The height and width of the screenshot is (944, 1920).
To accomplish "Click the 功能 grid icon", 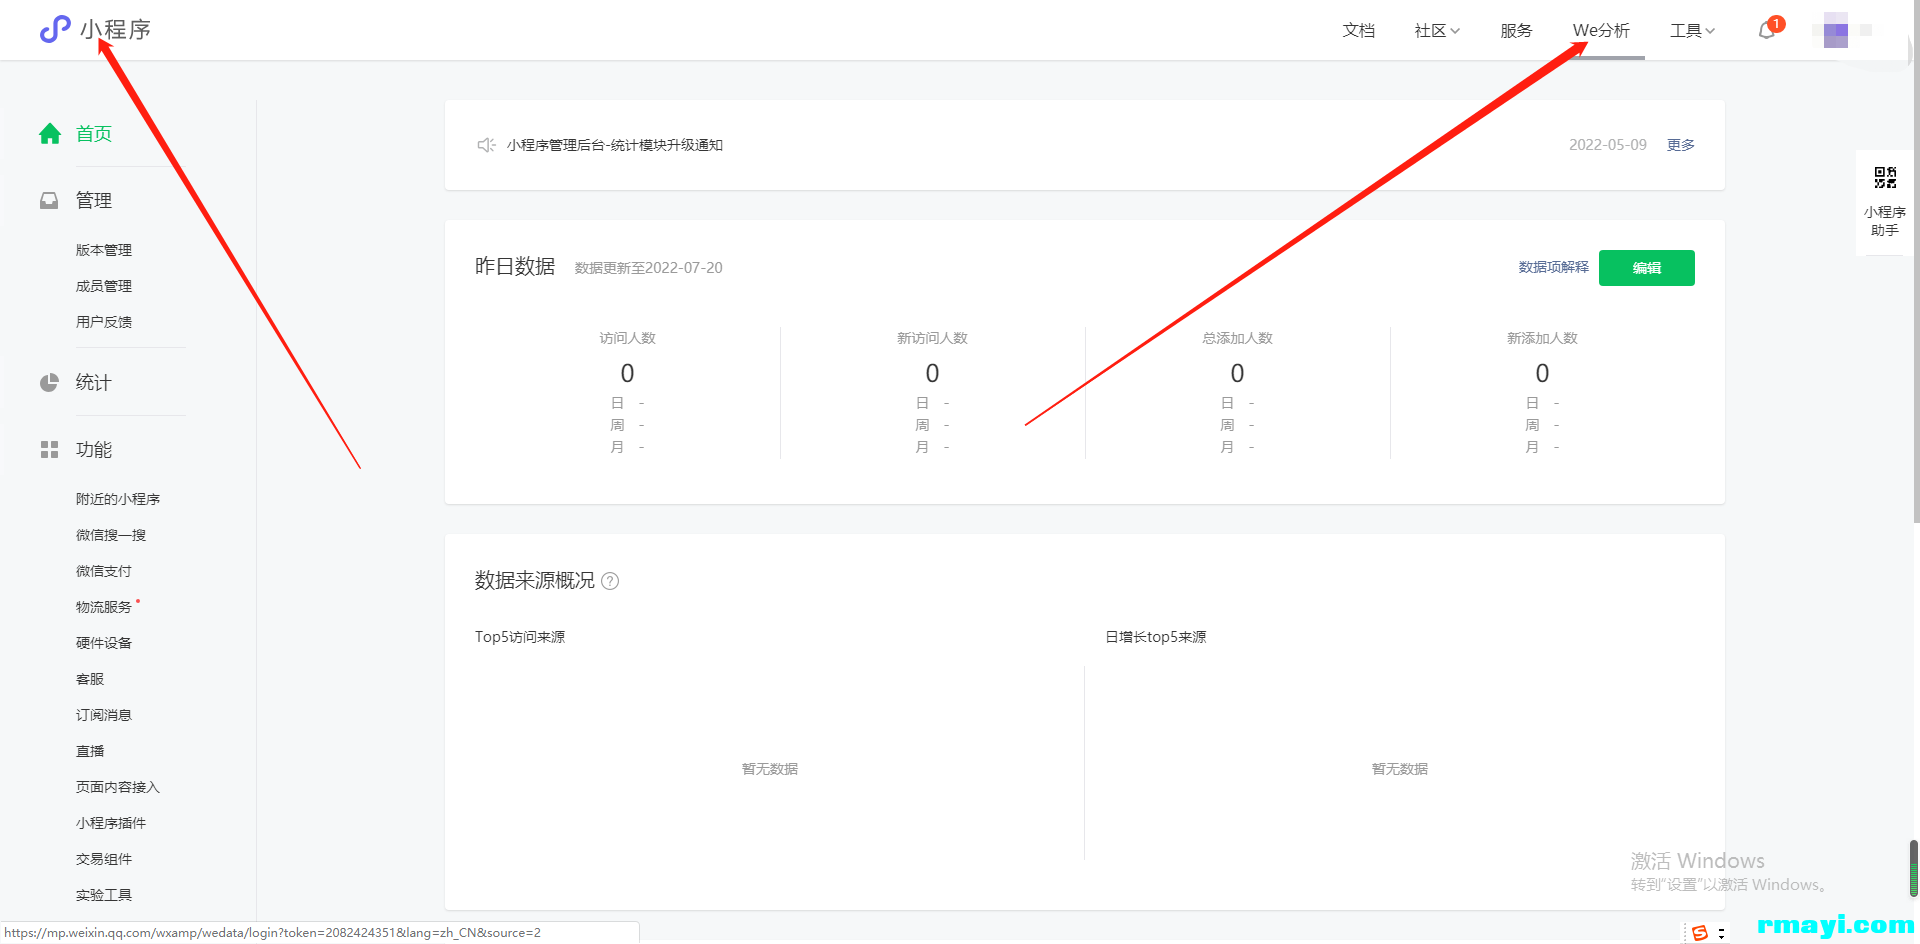I will pos(49,450).
